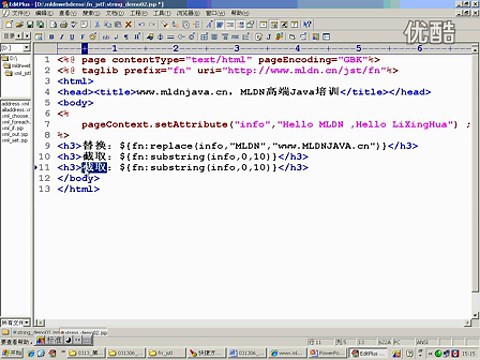Click the Undo arrow icon
This screenshot has height=360, width=480.
[x=141, y=24]
